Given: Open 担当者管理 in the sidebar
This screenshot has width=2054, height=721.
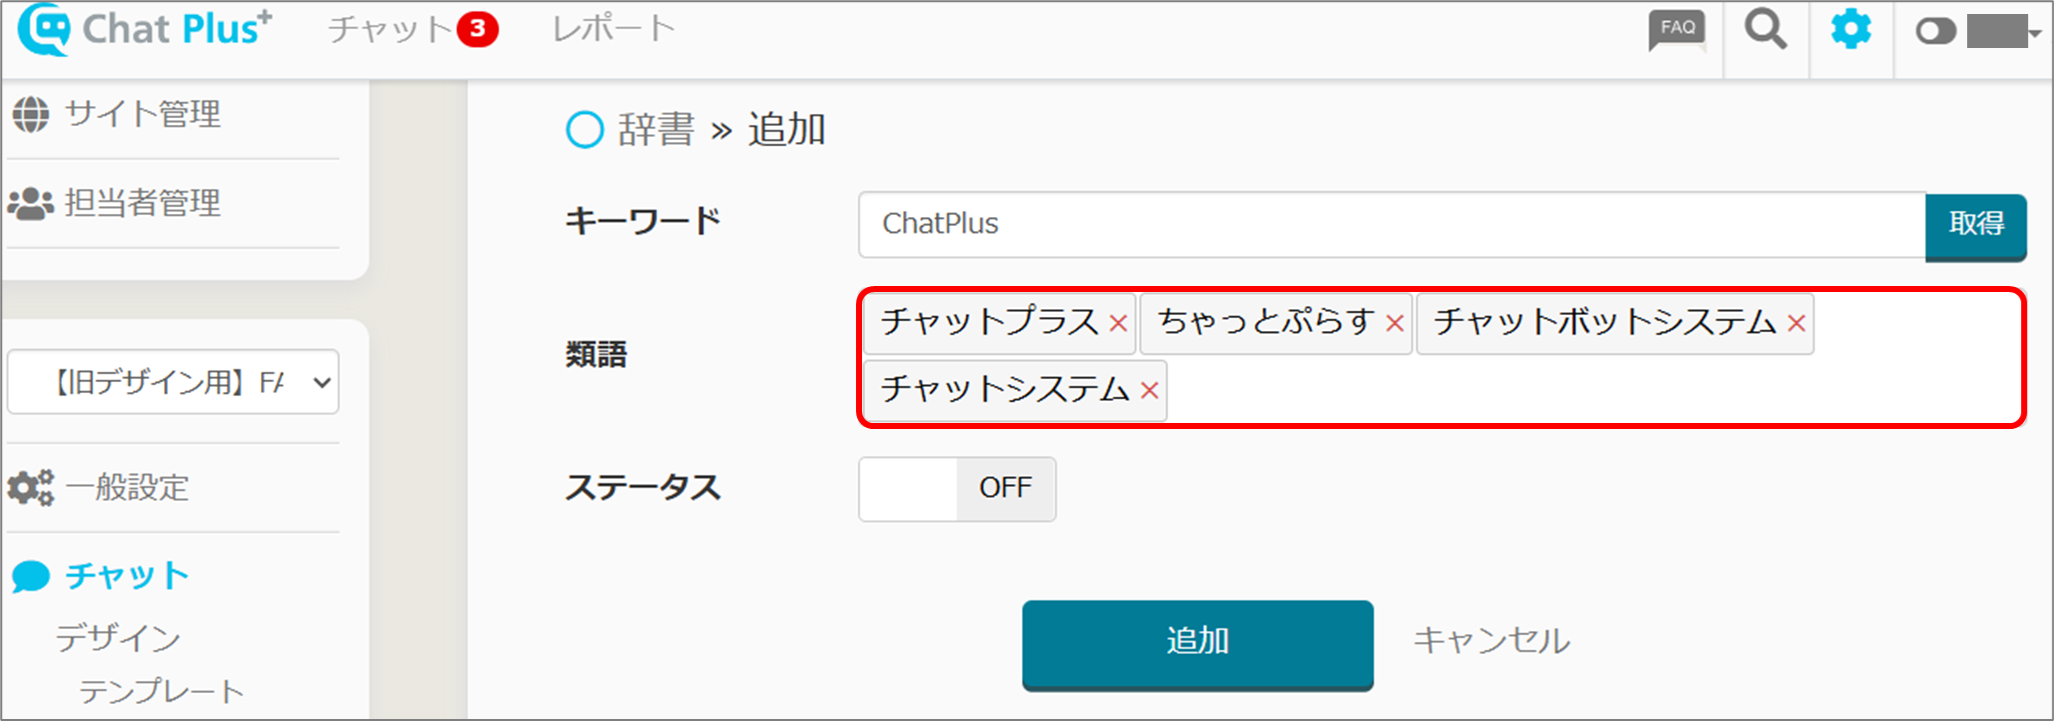Looking at the screenshot, I should [141, 203].
